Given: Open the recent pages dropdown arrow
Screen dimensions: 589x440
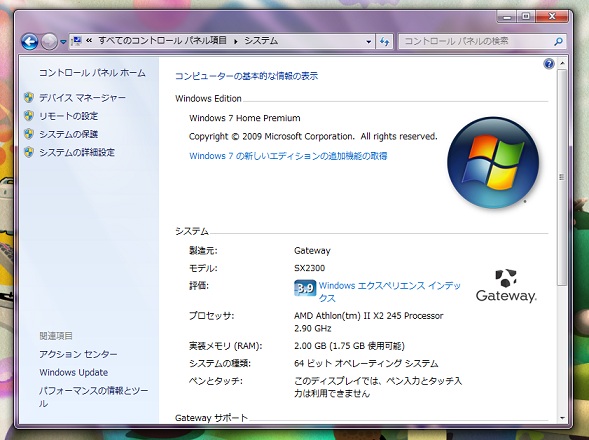Looking at the screenshot, I should tap(63, 42).
